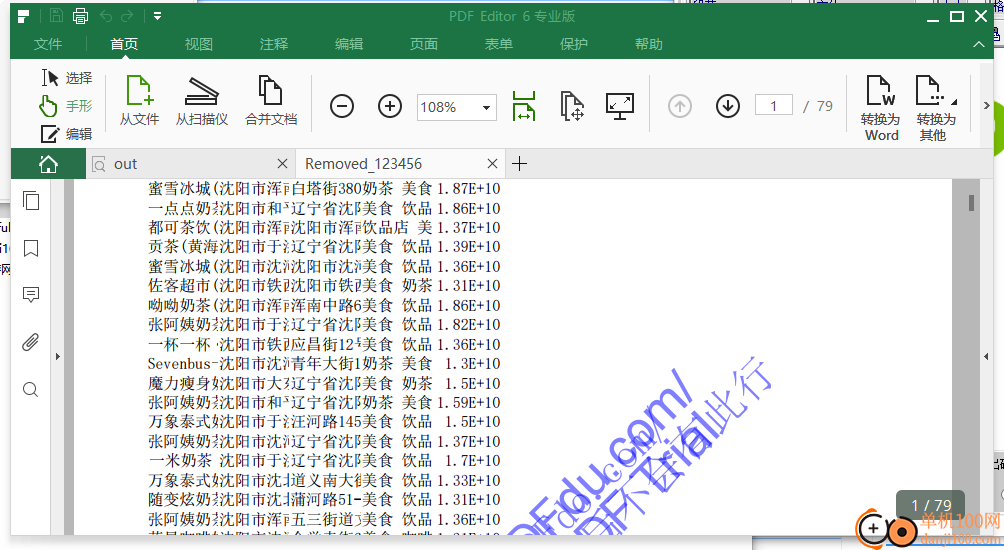Go to the Home start tab

(x=48, y=164)
